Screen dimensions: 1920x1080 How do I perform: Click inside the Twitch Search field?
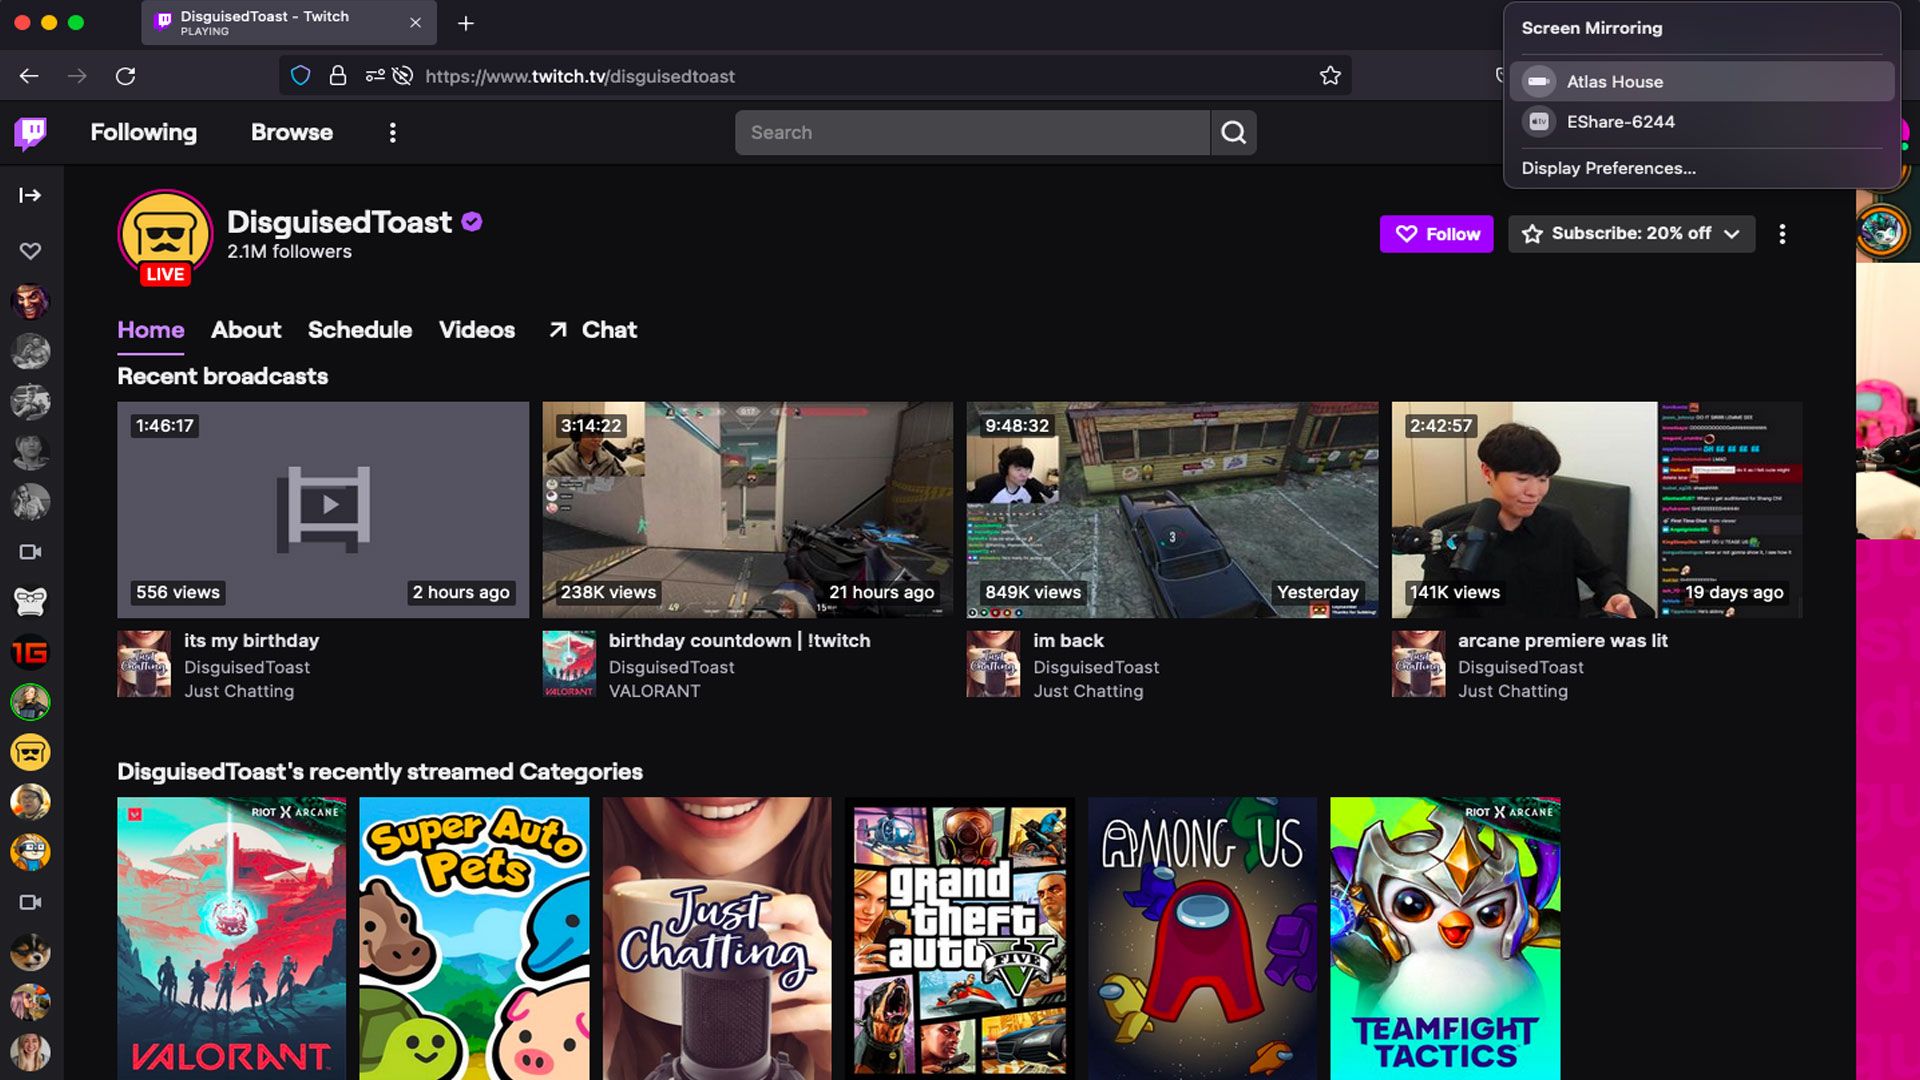[x=972, y=132]
